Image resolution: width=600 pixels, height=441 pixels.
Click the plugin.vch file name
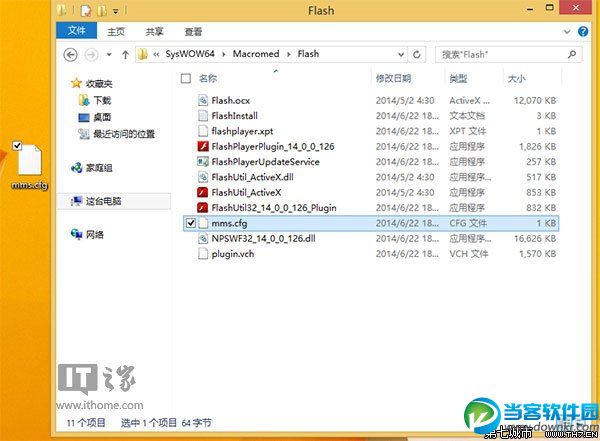(x=233, y=254)
